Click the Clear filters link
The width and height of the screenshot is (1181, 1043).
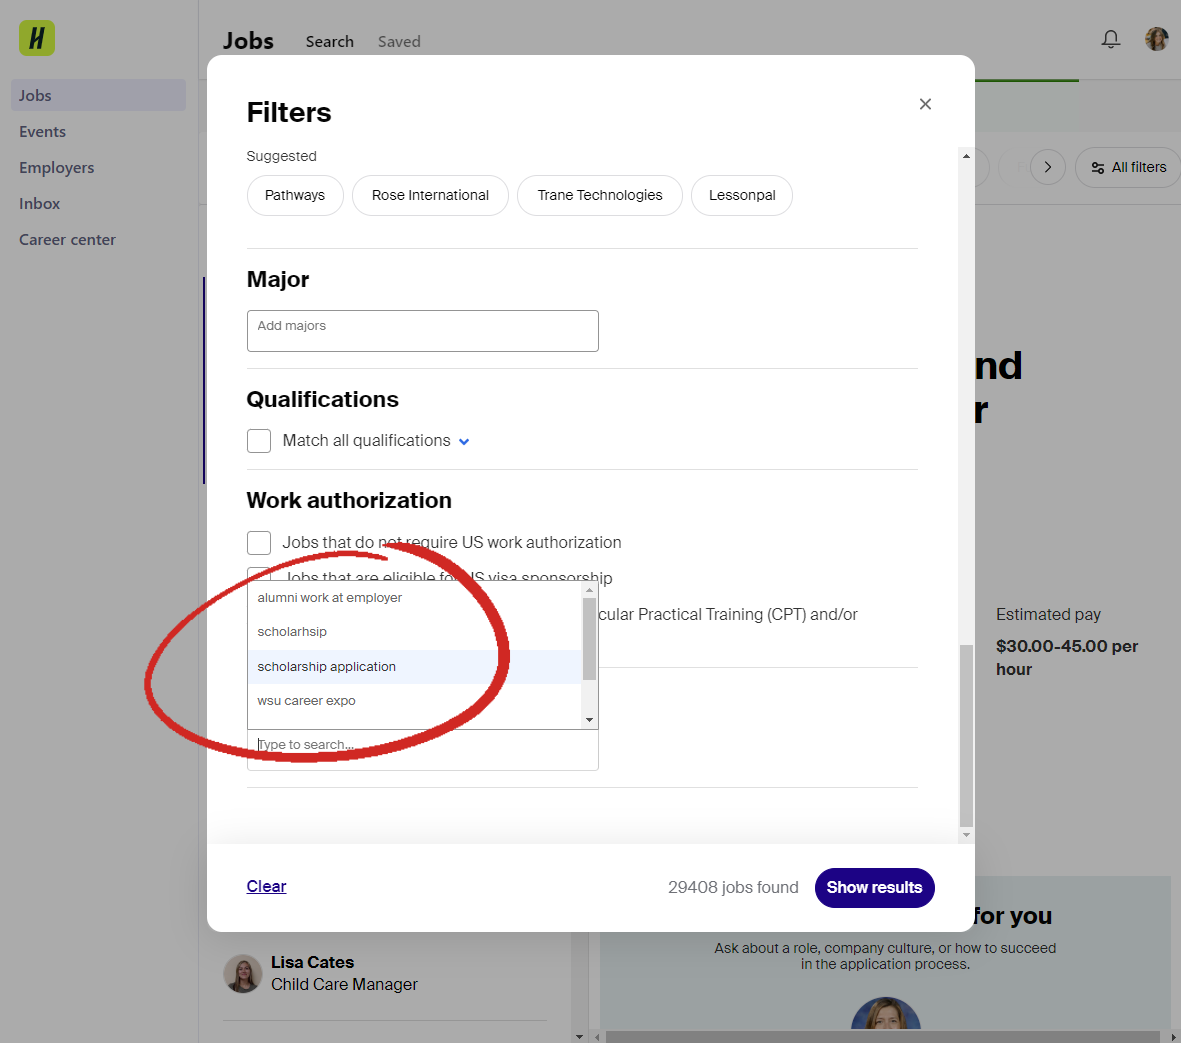click(x=266, y=887)
